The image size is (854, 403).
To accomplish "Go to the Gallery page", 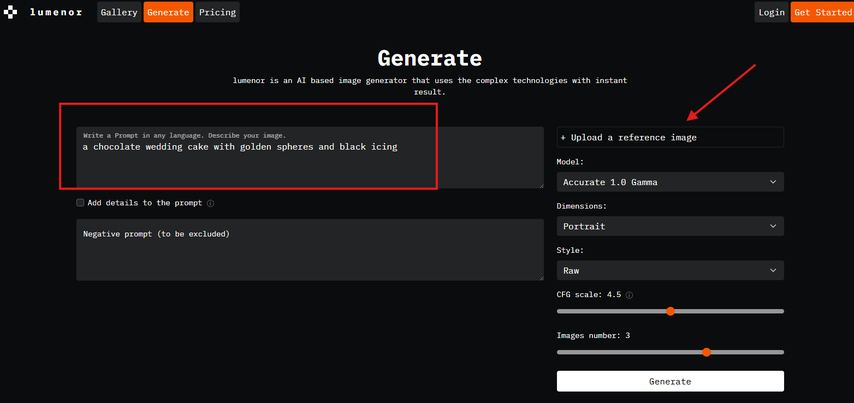I will [119, 12].
